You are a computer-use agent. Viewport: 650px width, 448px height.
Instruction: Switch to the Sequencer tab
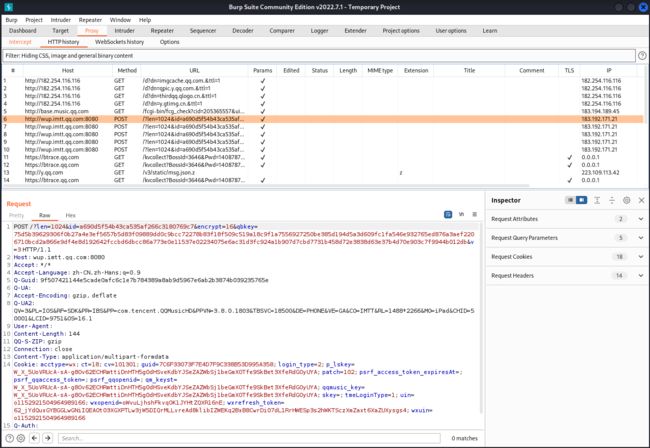[203, 31]
